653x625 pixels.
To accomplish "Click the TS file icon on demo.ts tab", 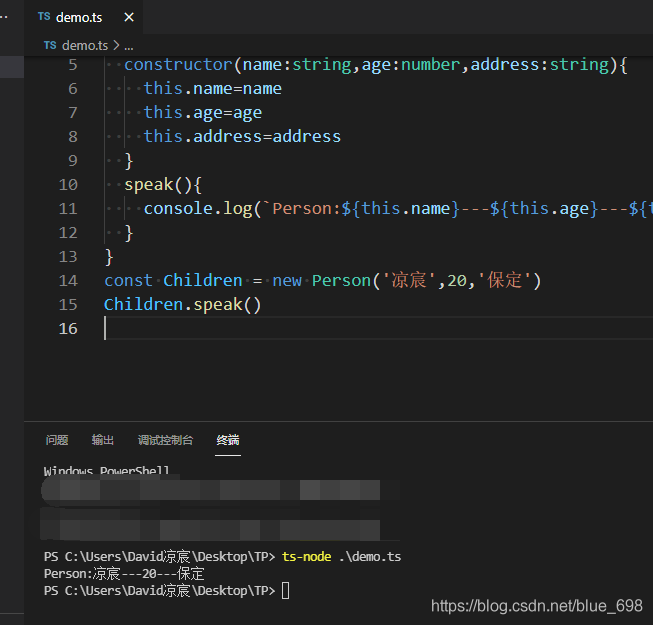I will (44, 17).
